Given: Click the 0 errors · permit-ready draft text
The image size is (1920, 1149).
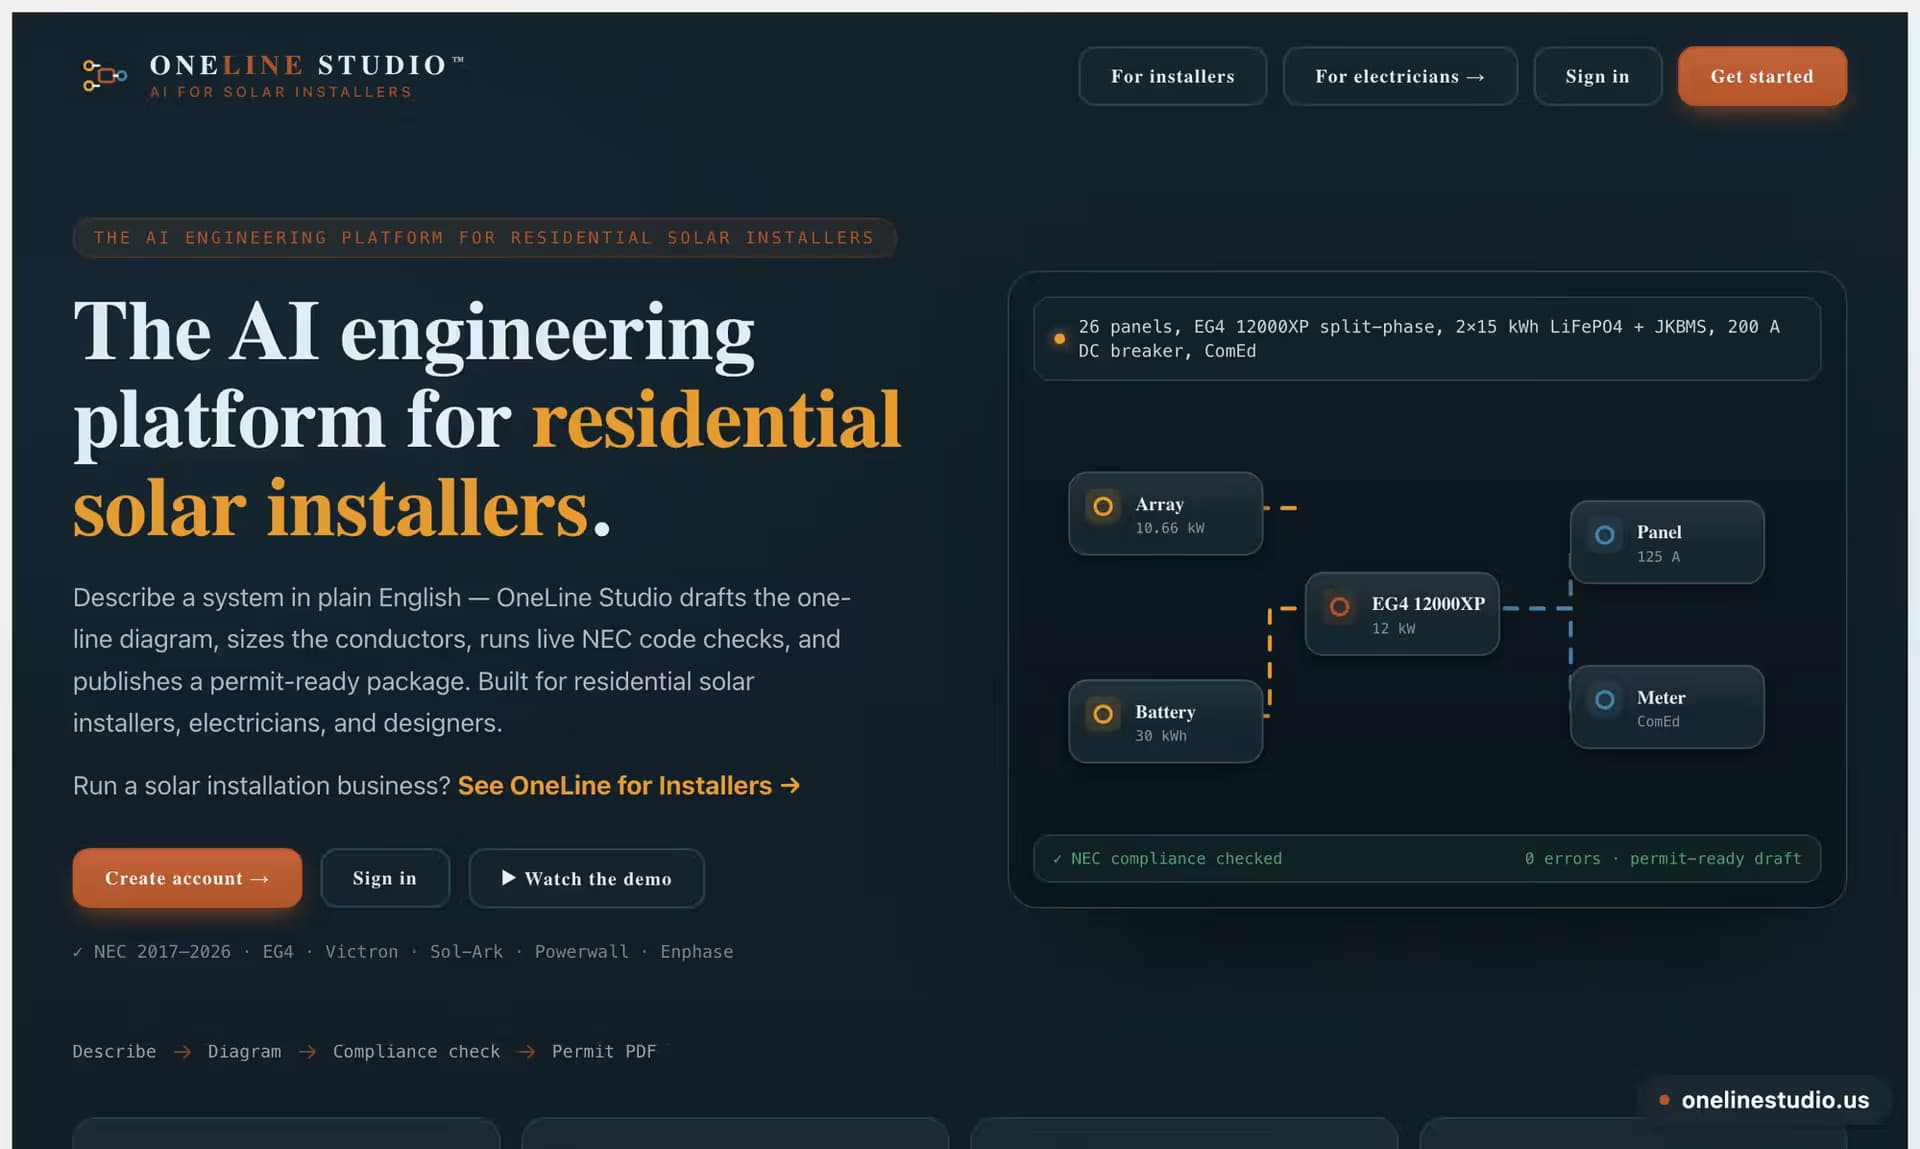Looking at the screenshot, I should (x=1662, y=859).
